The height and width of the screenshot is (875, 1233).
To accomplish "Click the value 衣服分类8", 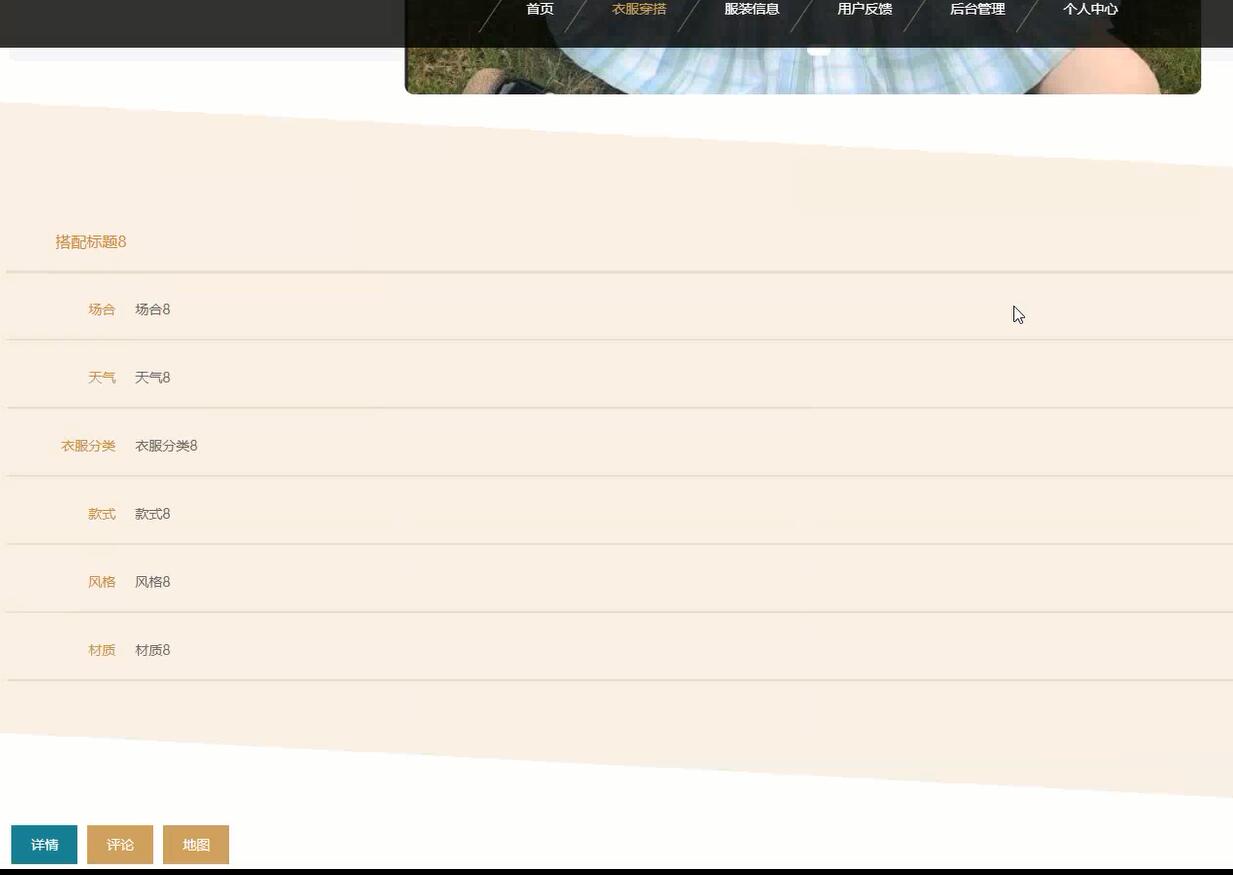I will pos(166,446).
